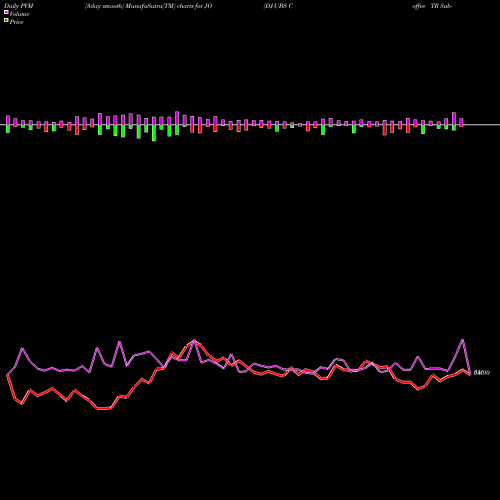
Task: Click the tallest green volume bar below baseline
Action: (x=154, y=133)
